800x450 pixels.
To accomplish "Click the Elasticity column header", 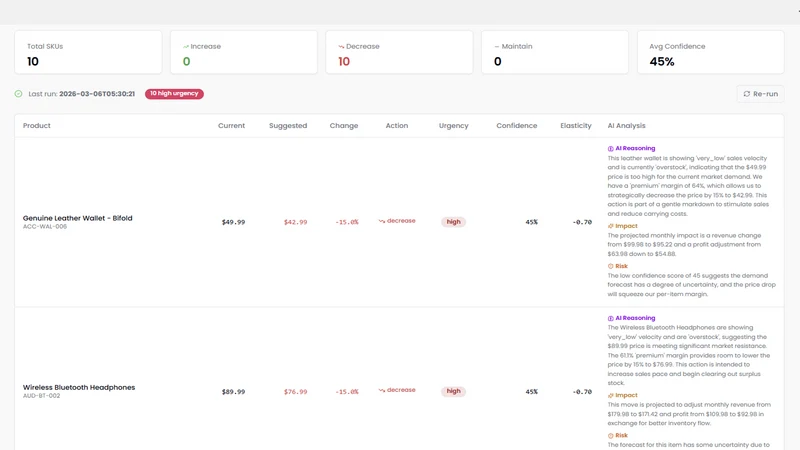I will pyautogui.click(x=576, y=126).
